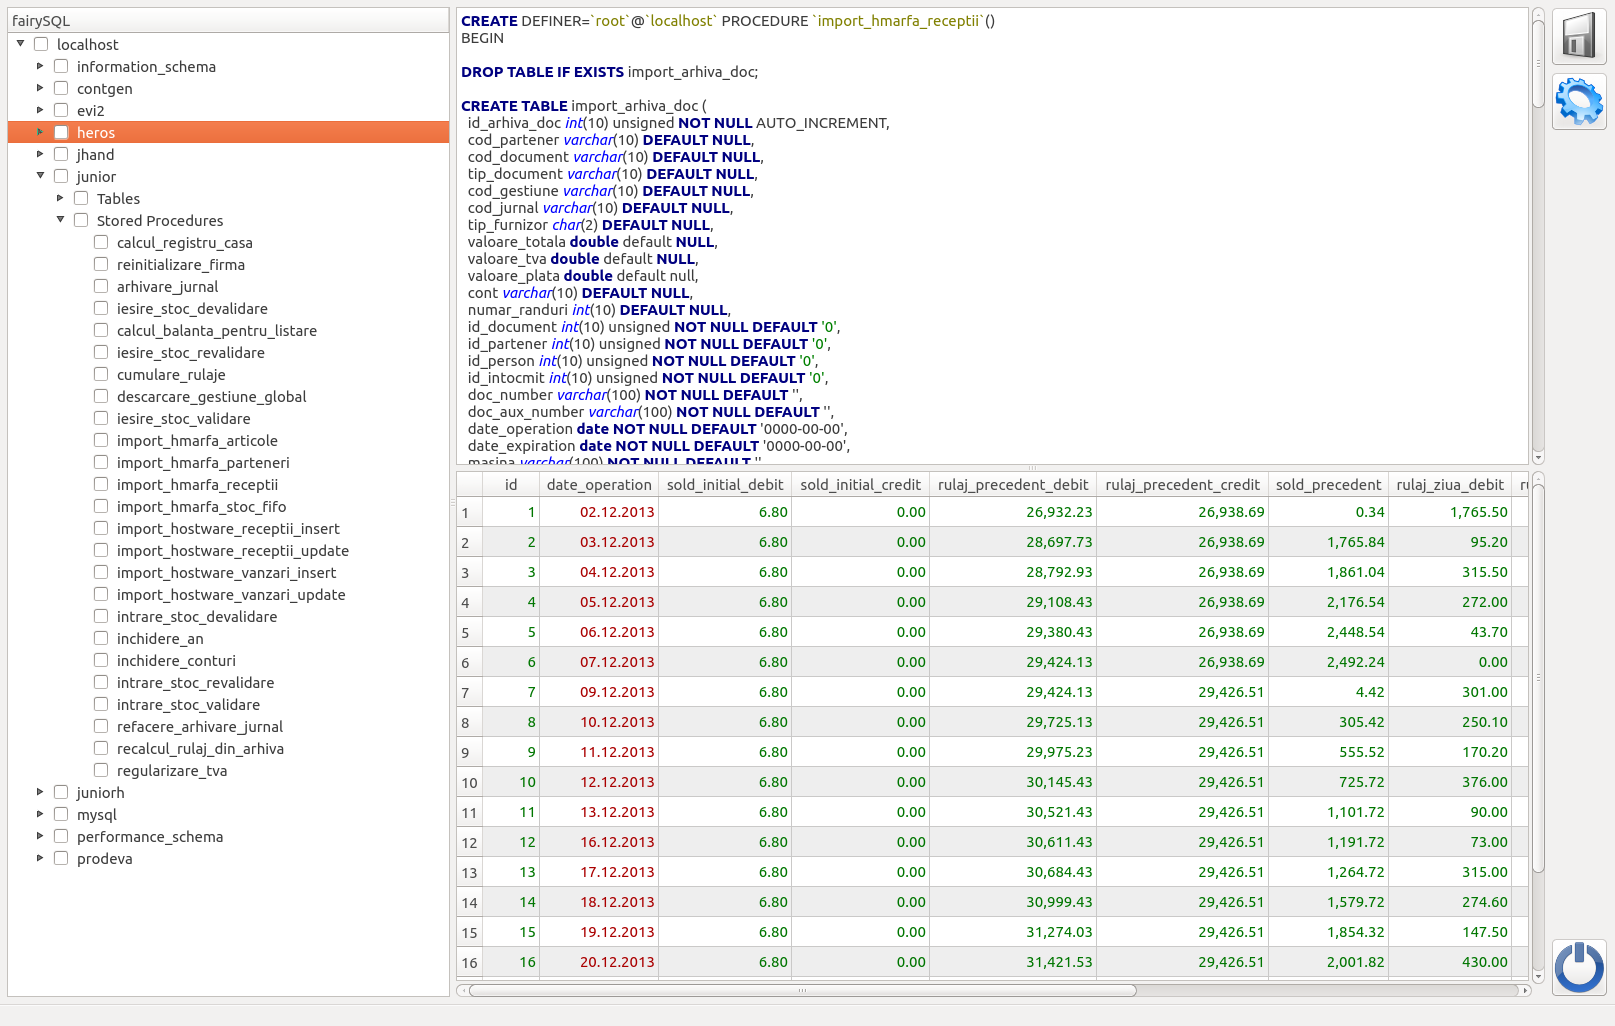Toggle the localhost checkbox
Image resolution: width=1615 pixels, height=1026 pixels.
coord(41,44)
